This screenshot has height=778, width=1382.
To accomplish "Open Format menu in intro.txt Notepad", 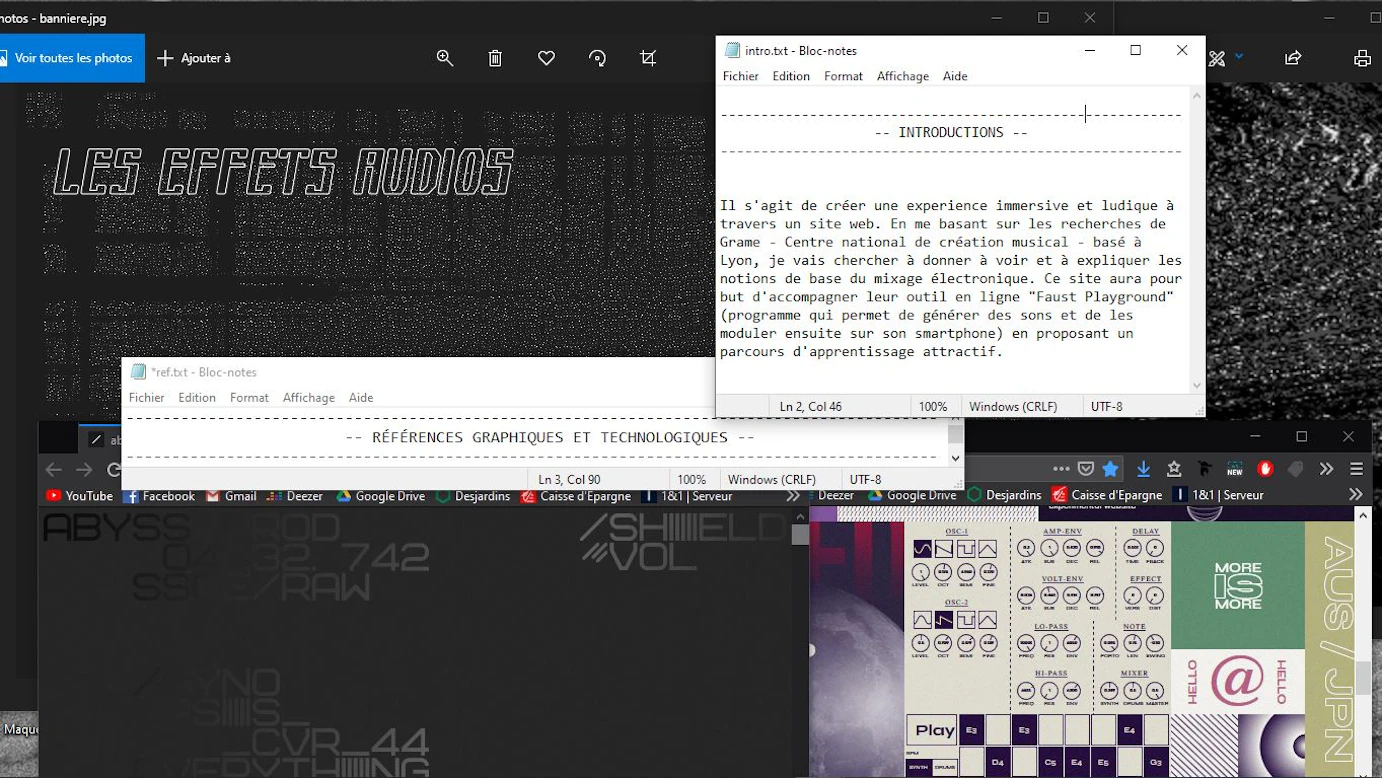I will pyautogui.click(x=843, y=76).
